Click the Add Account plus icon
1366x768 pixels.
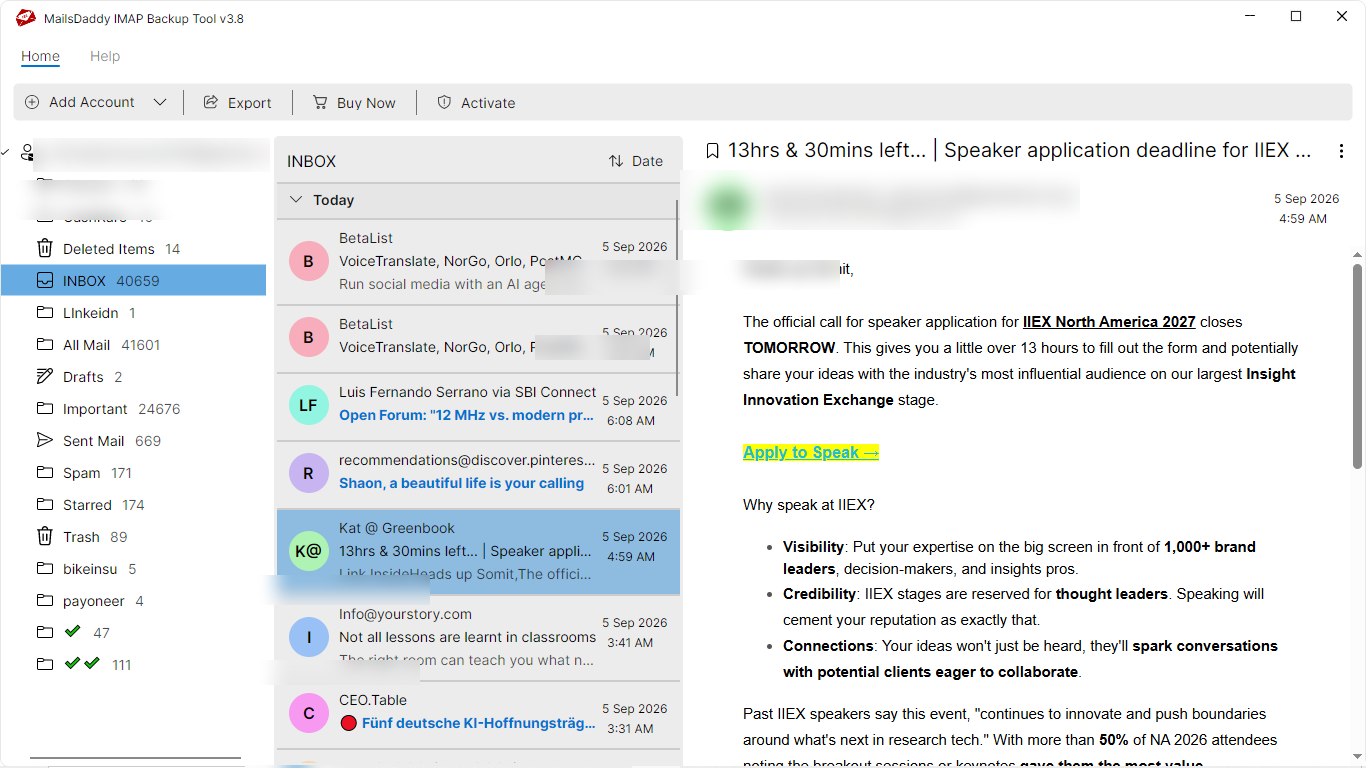[x=32, y=102]
